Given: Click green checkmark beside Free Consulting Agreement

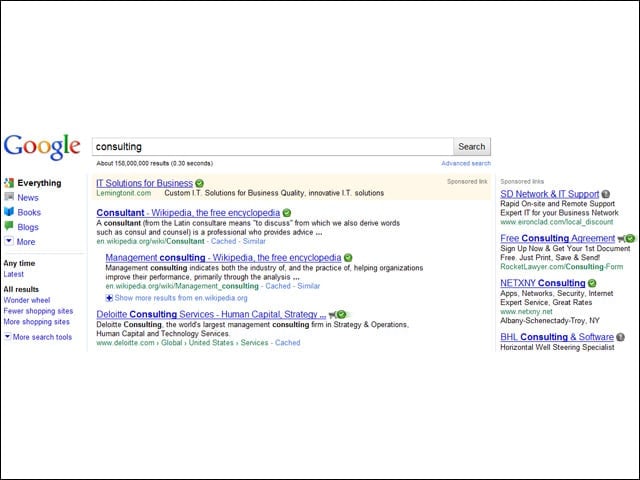Looking at the screenshot, I should pos(631,238).
